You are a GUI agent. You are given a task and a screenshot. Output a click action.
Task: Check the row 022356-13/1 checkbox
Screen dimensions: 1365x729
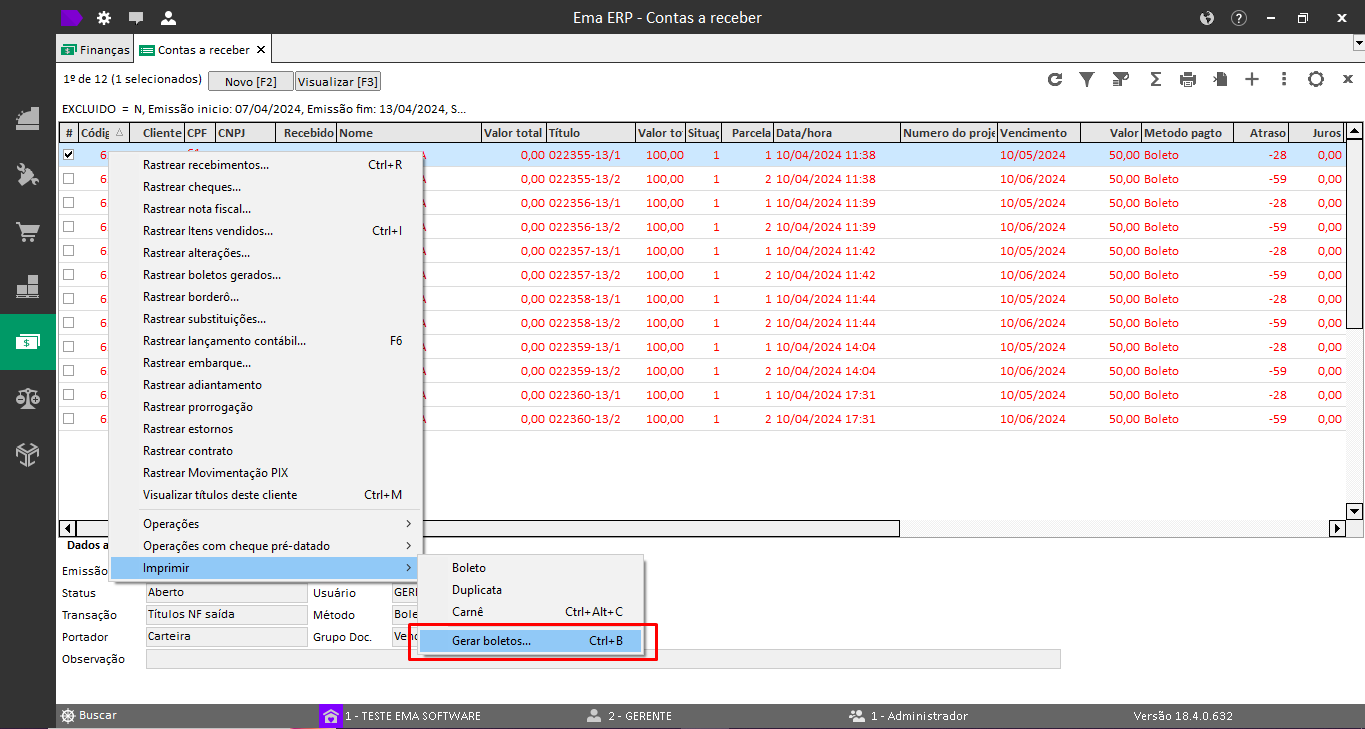coord(68,203)
